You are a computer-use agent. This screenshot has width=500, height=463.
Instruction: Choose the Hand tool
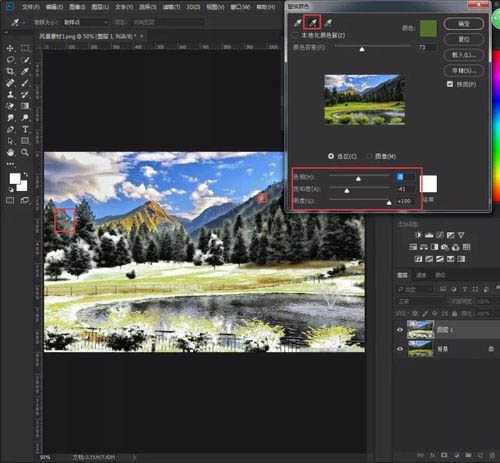pos(10,152)
